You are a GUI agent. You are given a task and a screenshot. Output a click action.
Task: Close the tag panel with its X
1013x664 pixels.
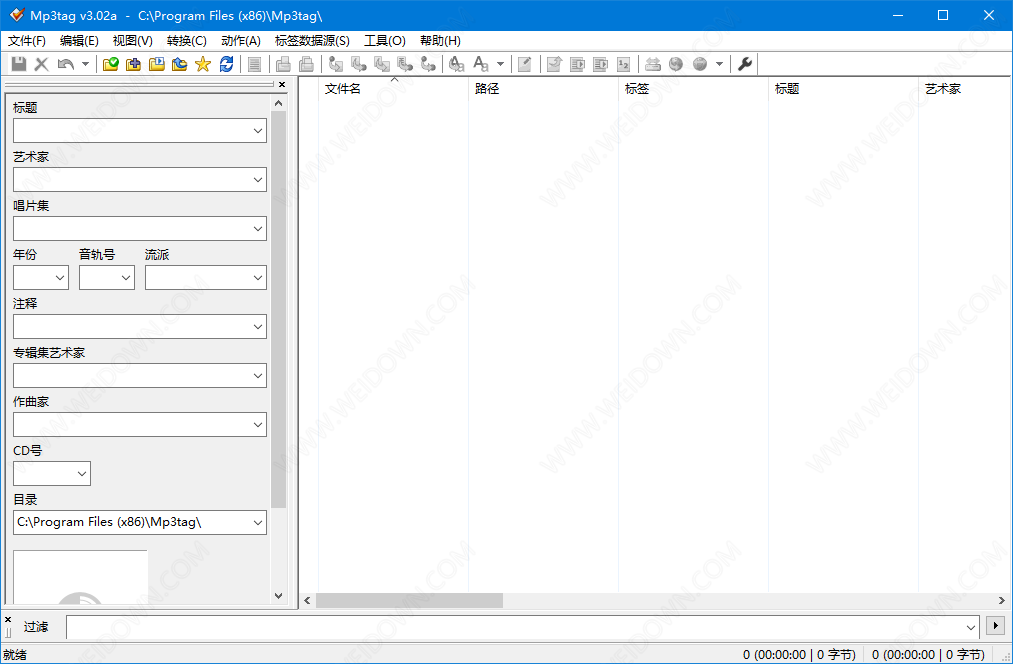tap(282, 85)
